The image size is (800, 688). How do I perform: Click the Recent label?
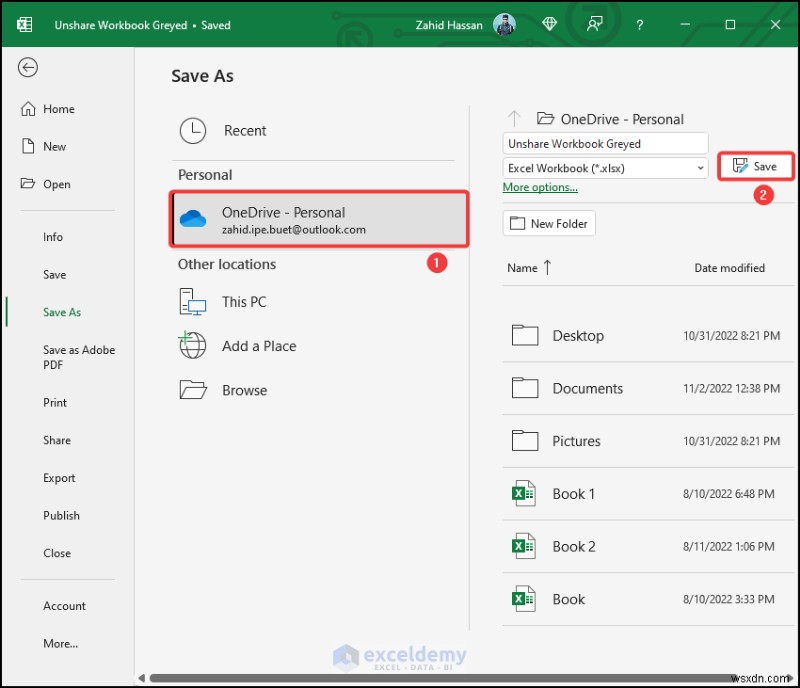click(x=245, y=131)
